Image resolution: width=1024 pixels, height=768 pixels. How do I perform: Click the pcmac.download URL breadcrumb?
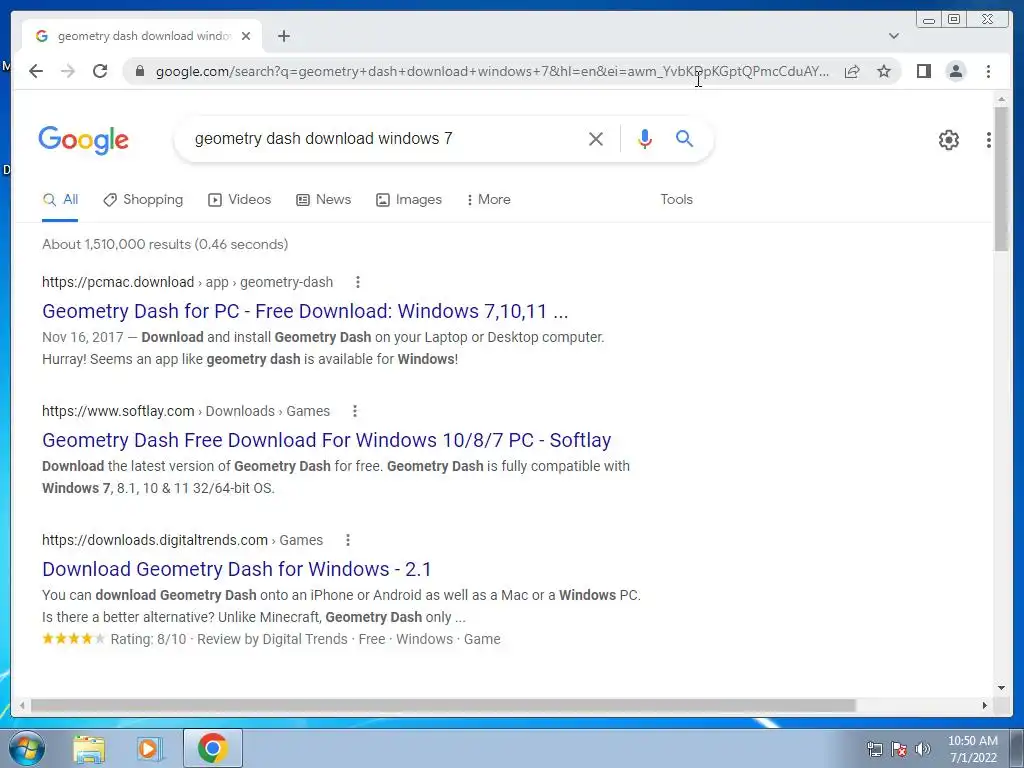[187, 282]
